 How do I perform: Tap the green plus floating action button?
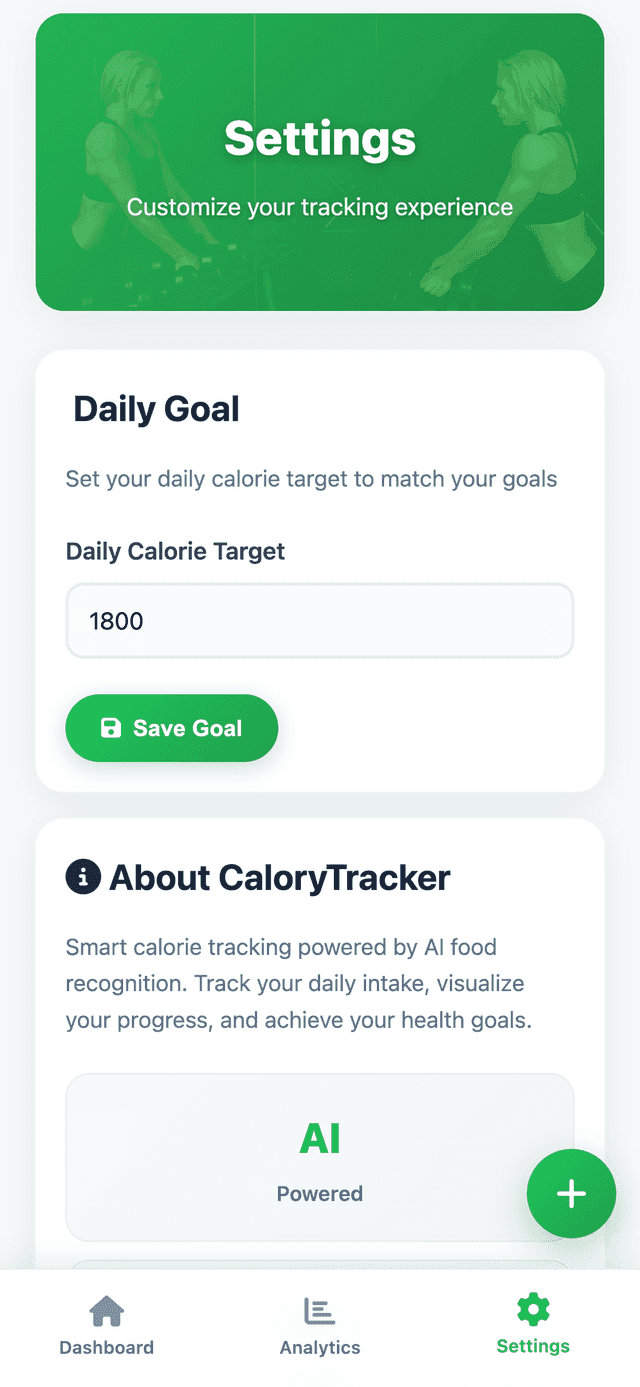(x=571, y=1193)
